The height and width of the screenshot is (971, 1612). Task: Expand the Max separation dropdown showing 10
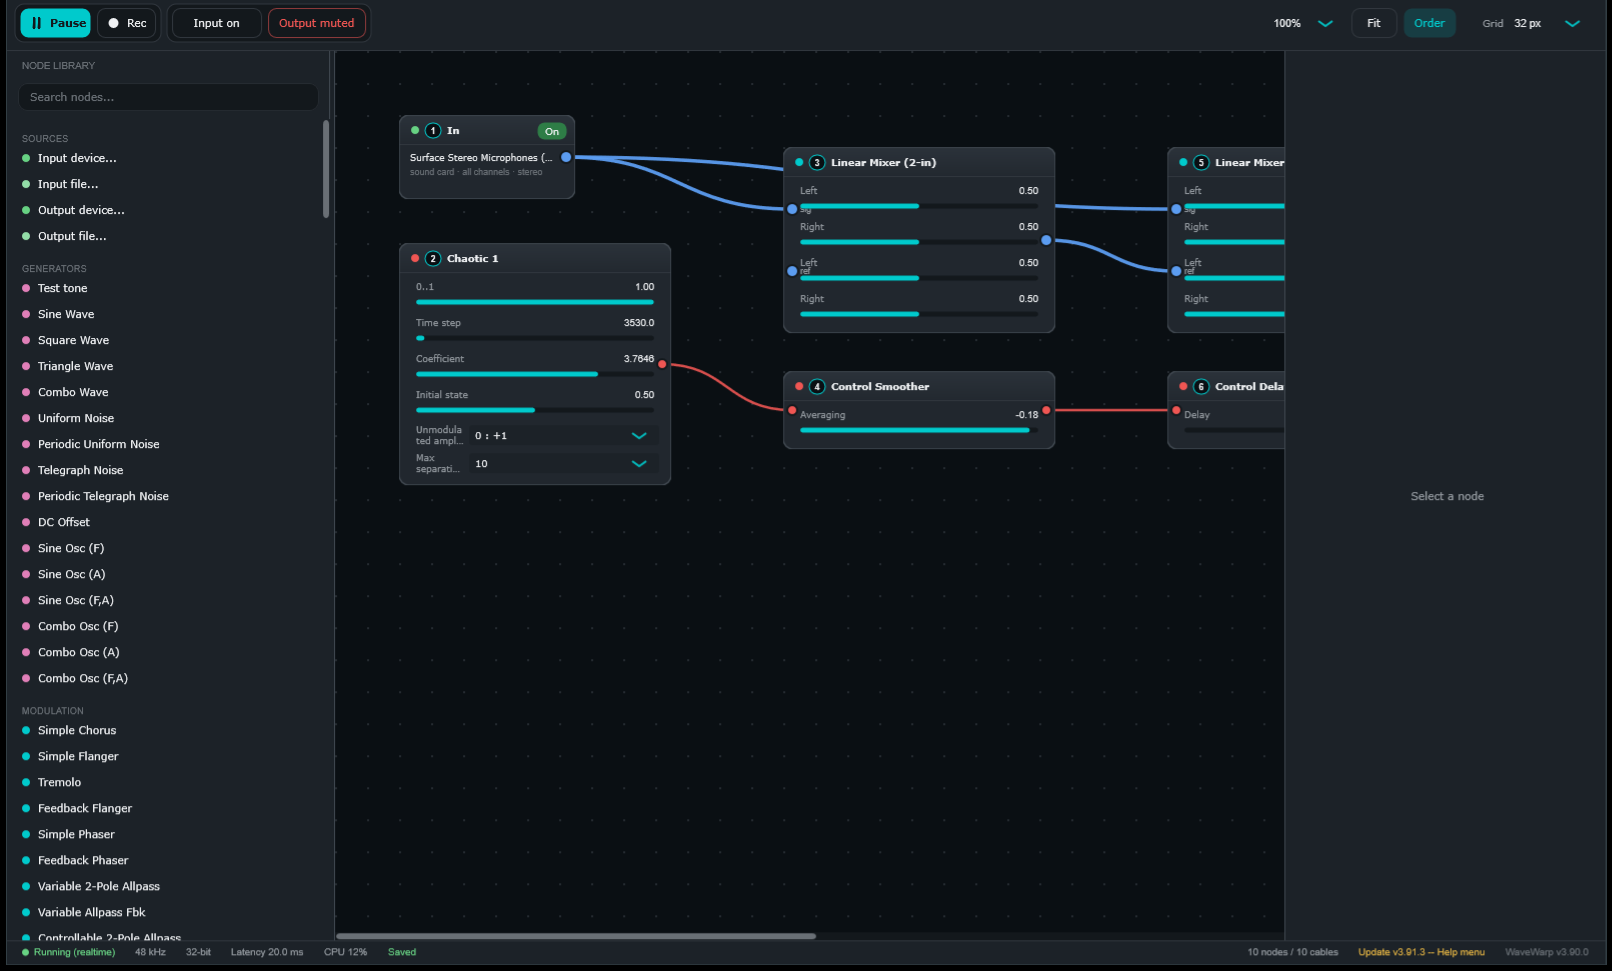561,464
